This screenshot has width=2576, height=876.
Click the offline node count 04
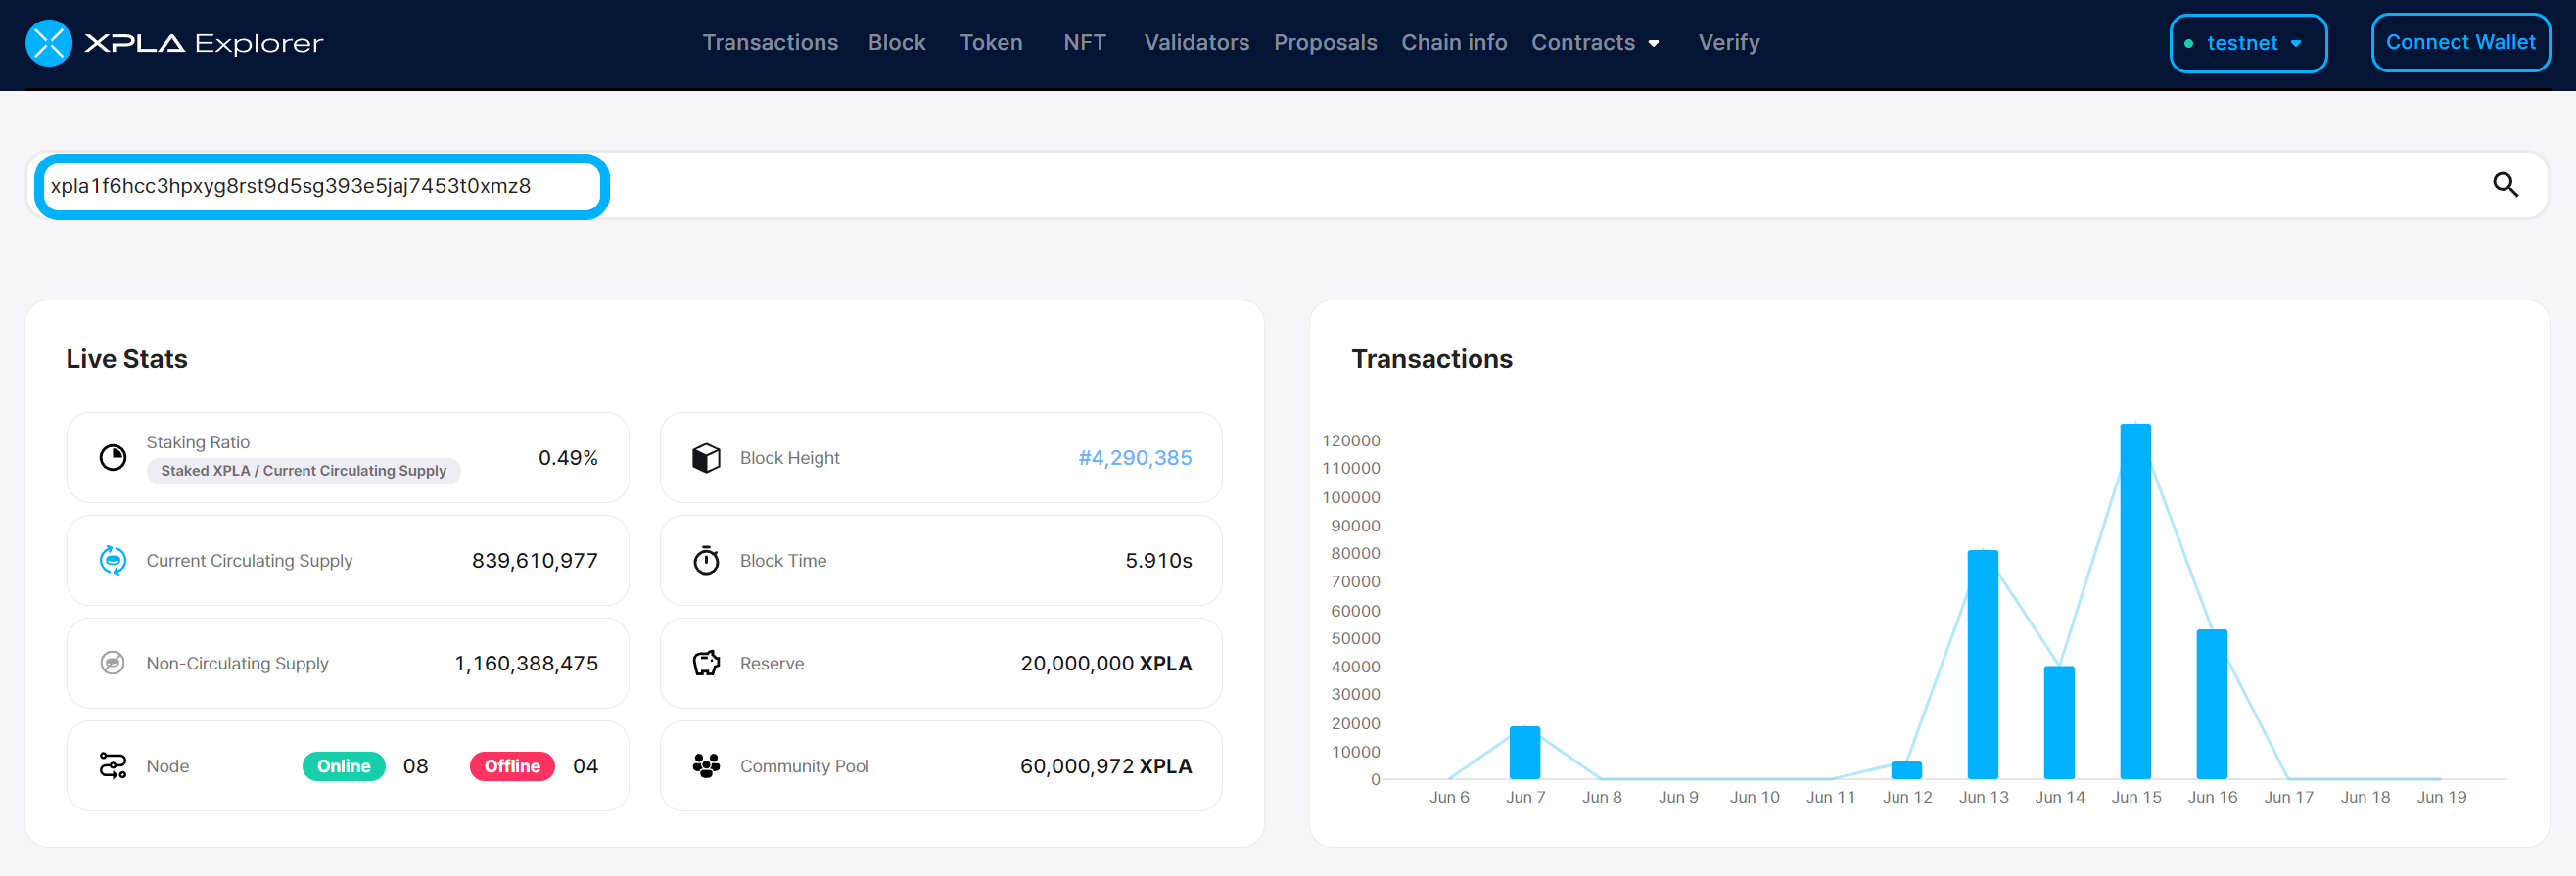point(585,766)
